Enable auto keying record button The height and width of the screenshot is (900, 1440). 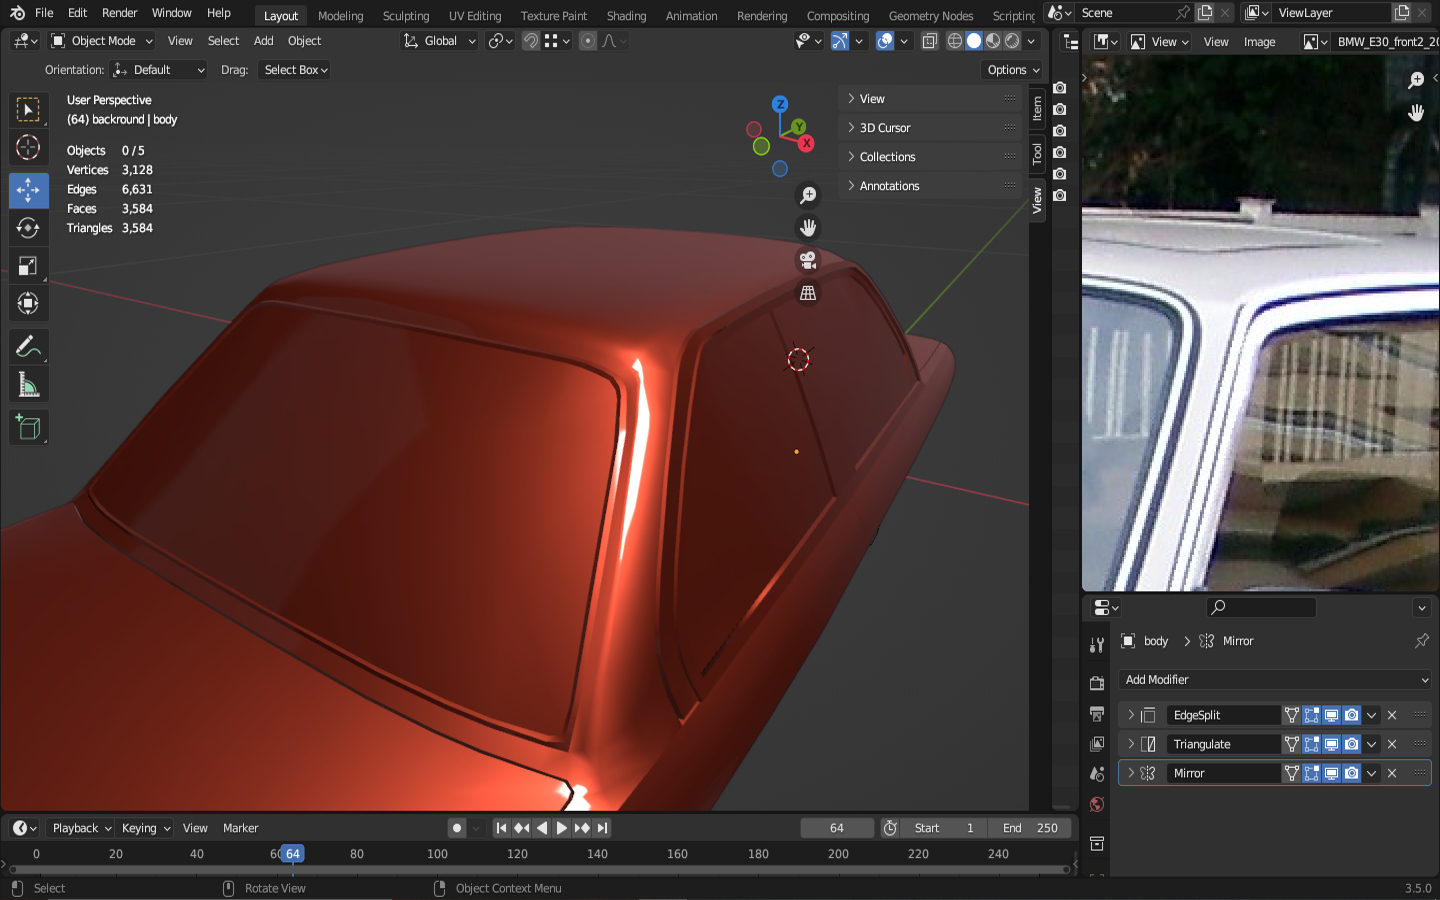click(x=457, y=828)
